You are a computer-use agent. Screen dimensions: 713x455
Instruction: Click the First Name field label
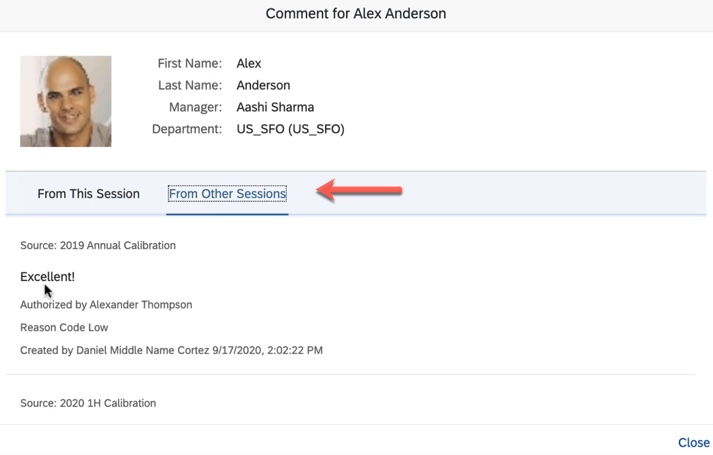click(189, 63)
